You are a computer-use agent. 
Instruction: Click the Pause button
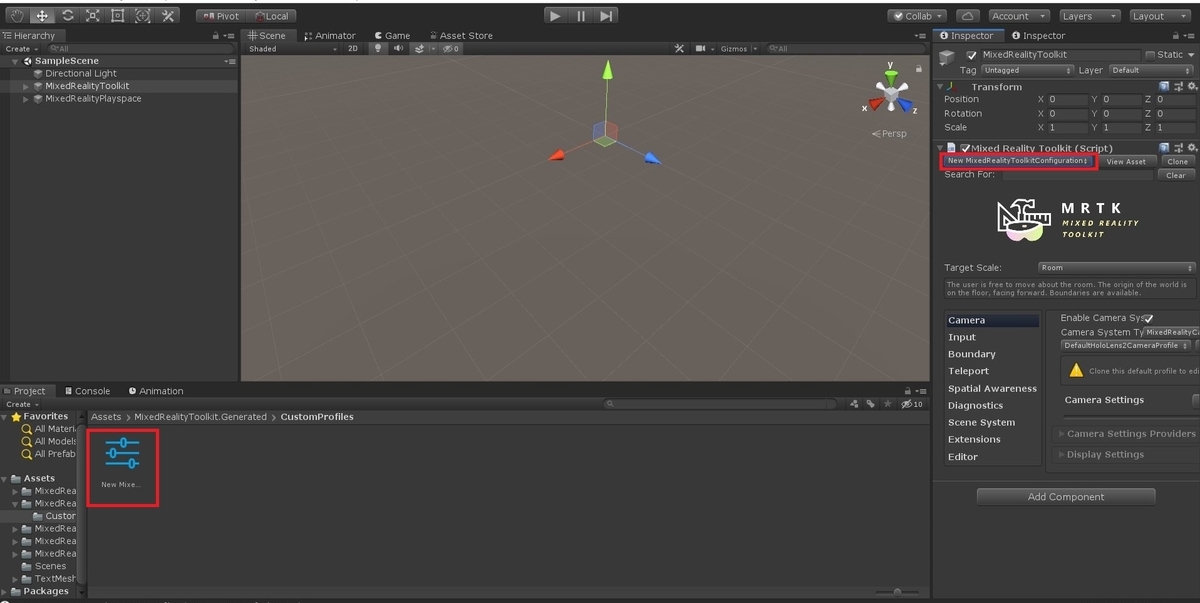[x=581, y=16]
